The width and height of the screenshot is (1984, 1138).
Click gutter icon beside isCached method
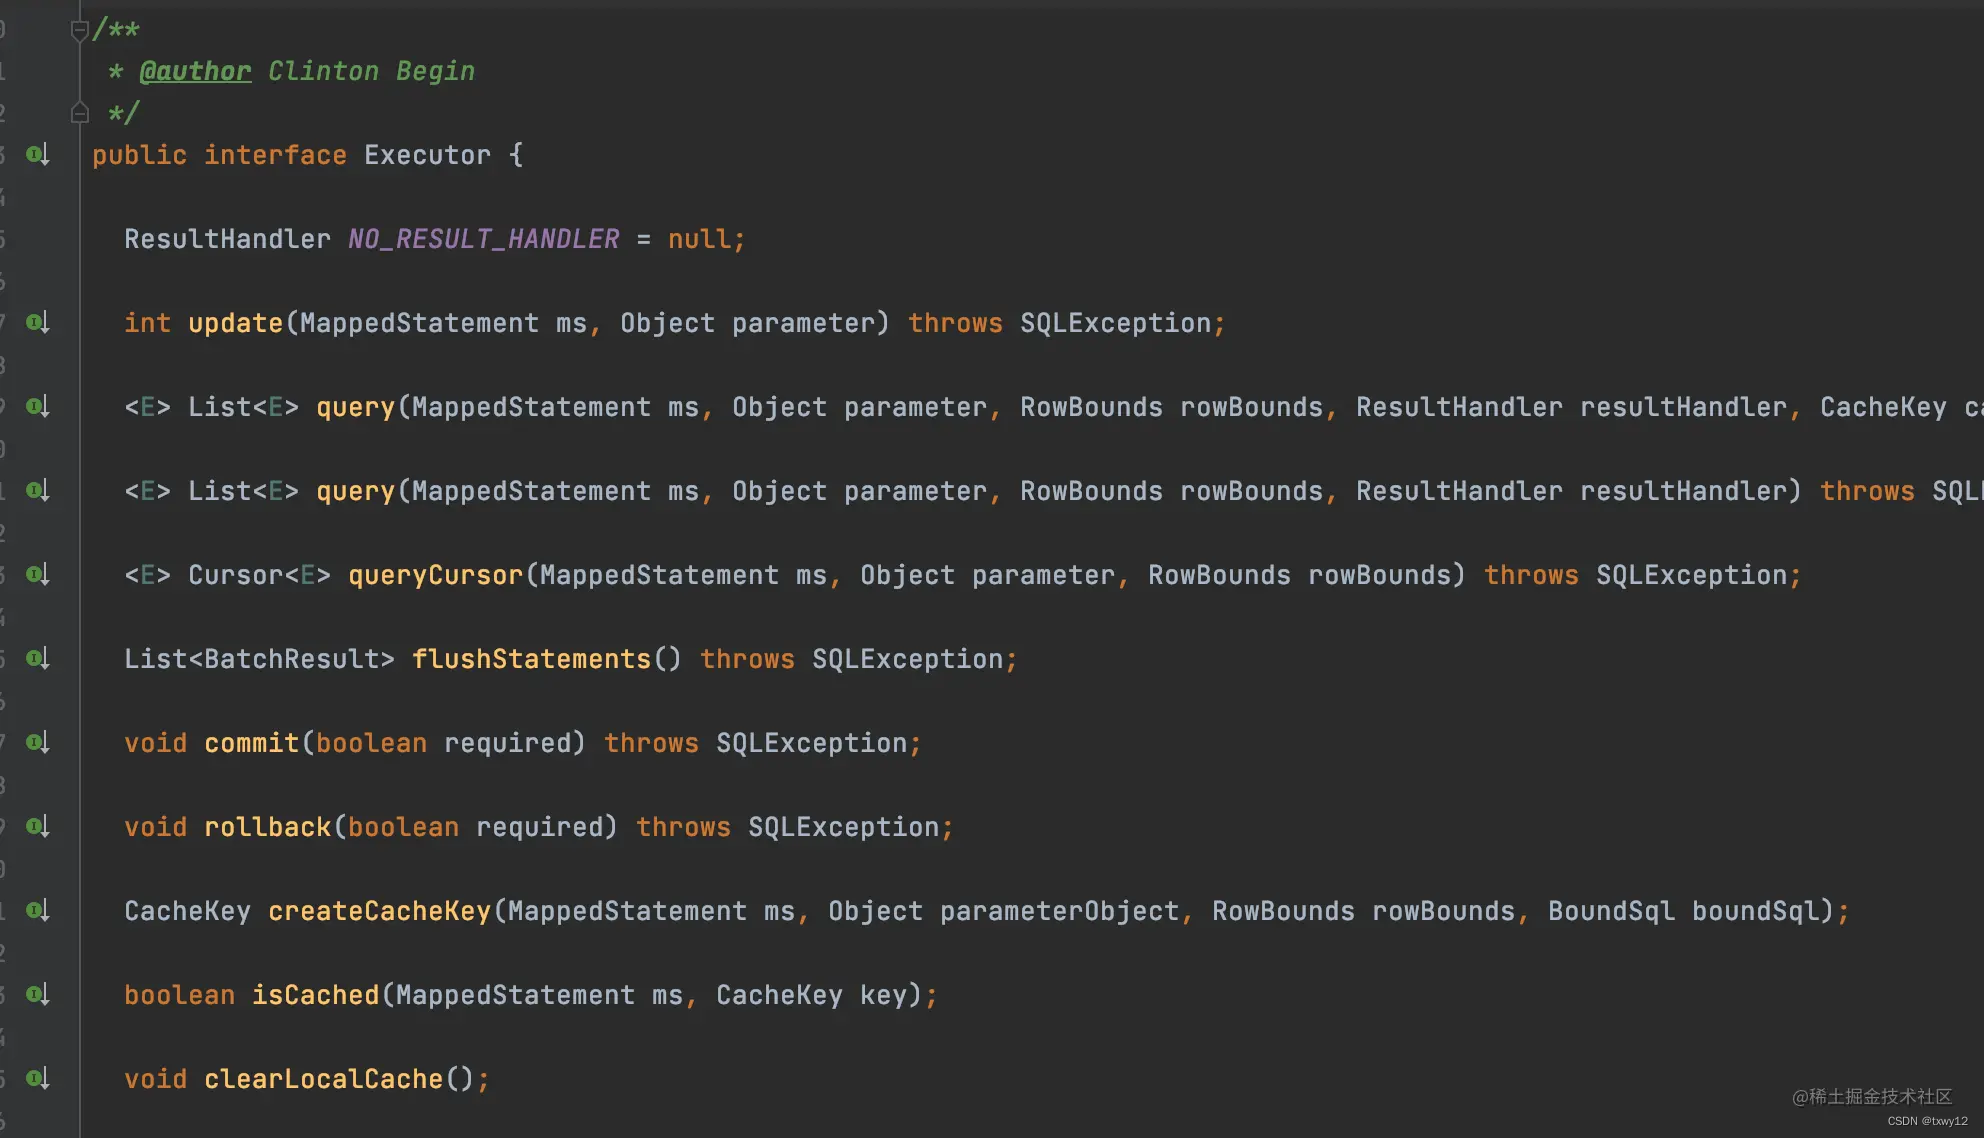(38, 995)
